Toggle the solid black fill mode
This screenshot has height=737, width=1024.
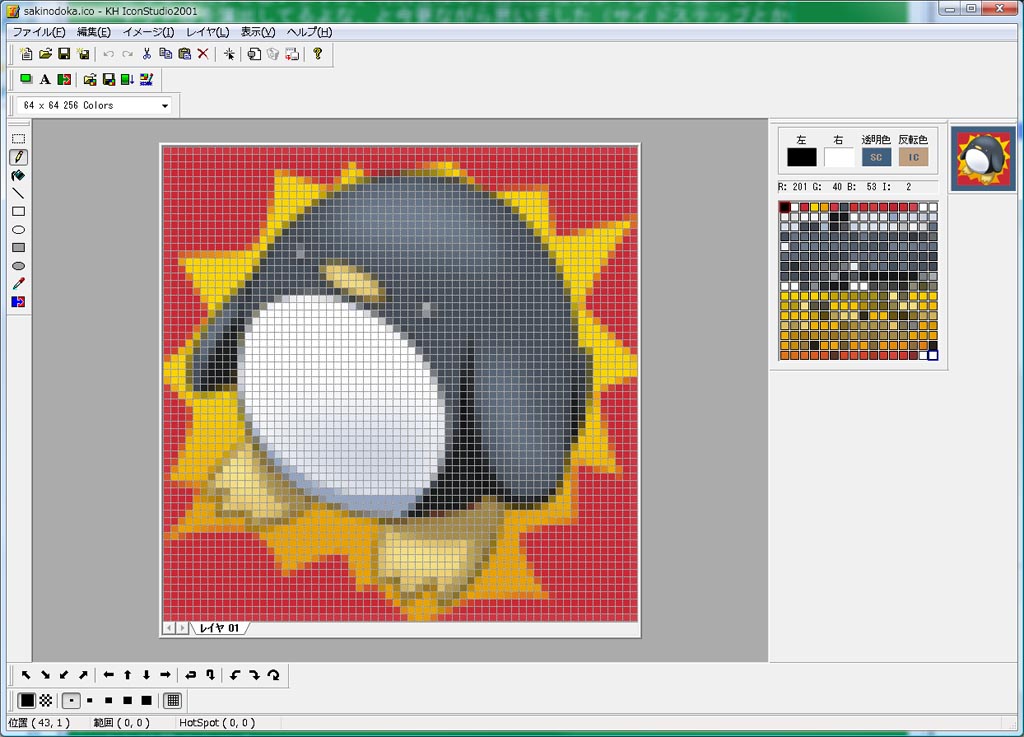pos(27,700)
